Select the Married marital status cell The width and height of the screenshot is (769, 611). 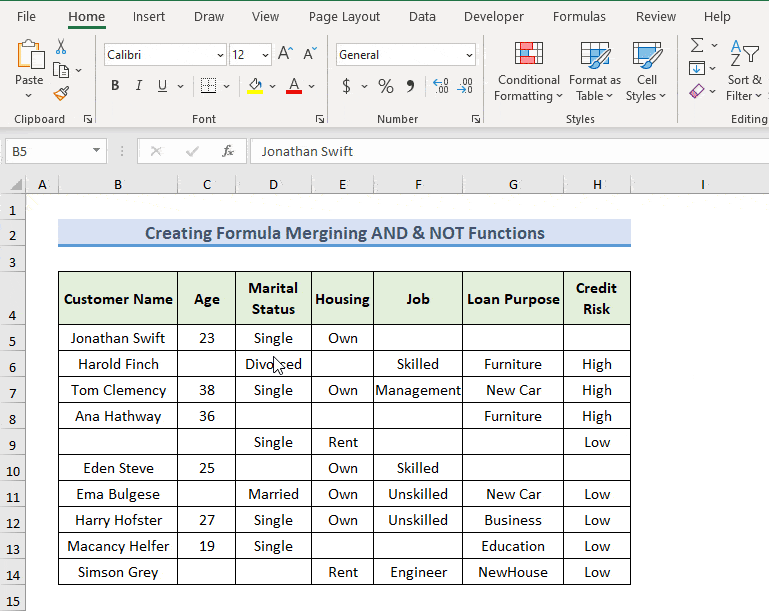click(x=273, y=494)
